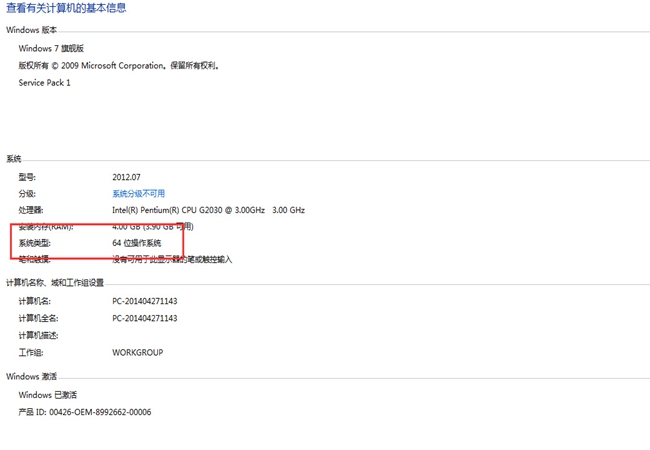Click the model value 2012.07
The height and width of the screenshot is (450, 650).
(x=126, y=177)
